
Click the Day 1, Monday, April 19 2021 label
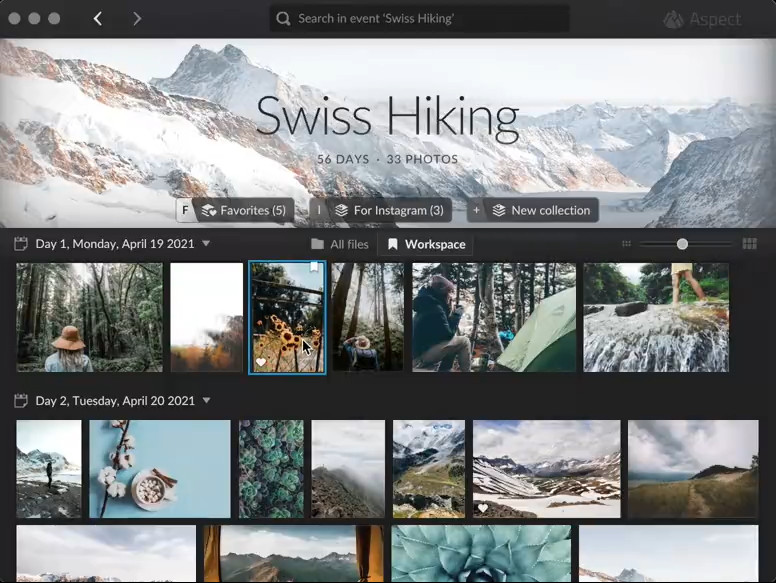(115, 243)
